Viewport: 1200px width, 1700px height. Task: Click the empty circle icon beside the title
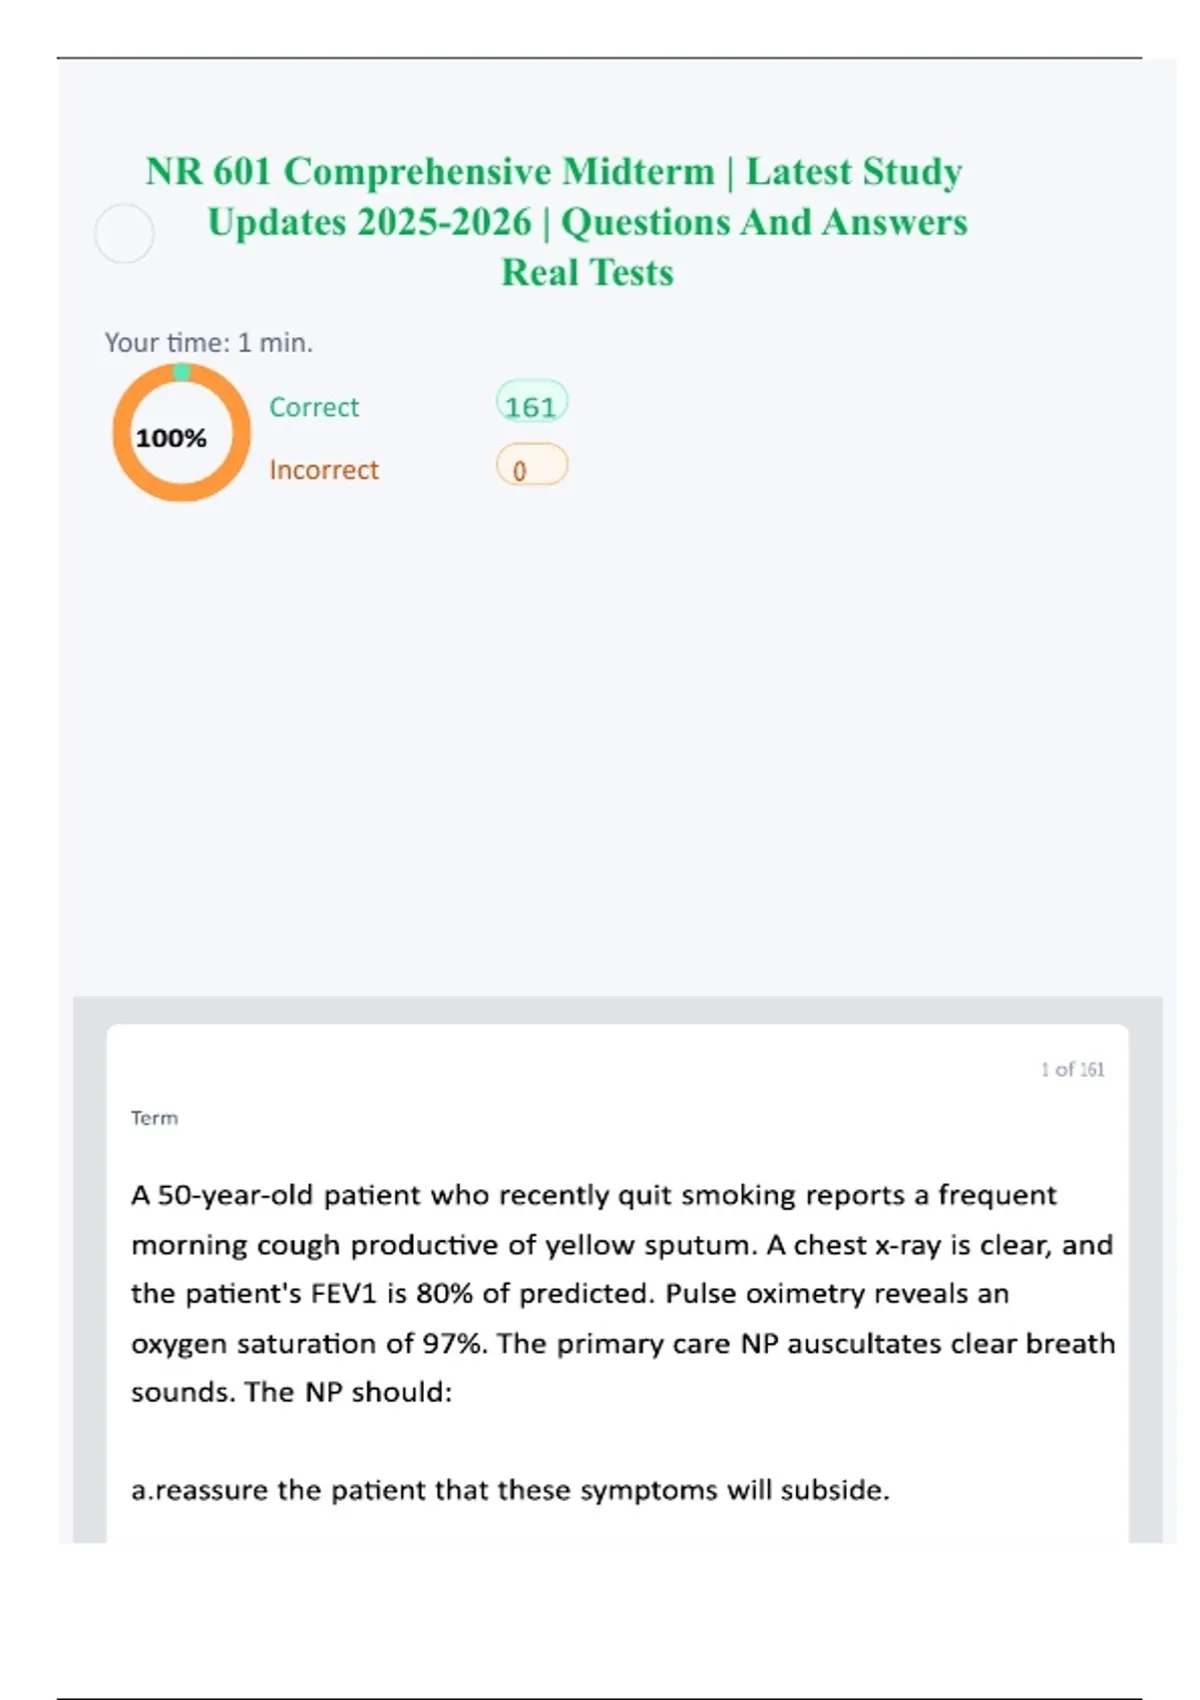tap(124, 234)
